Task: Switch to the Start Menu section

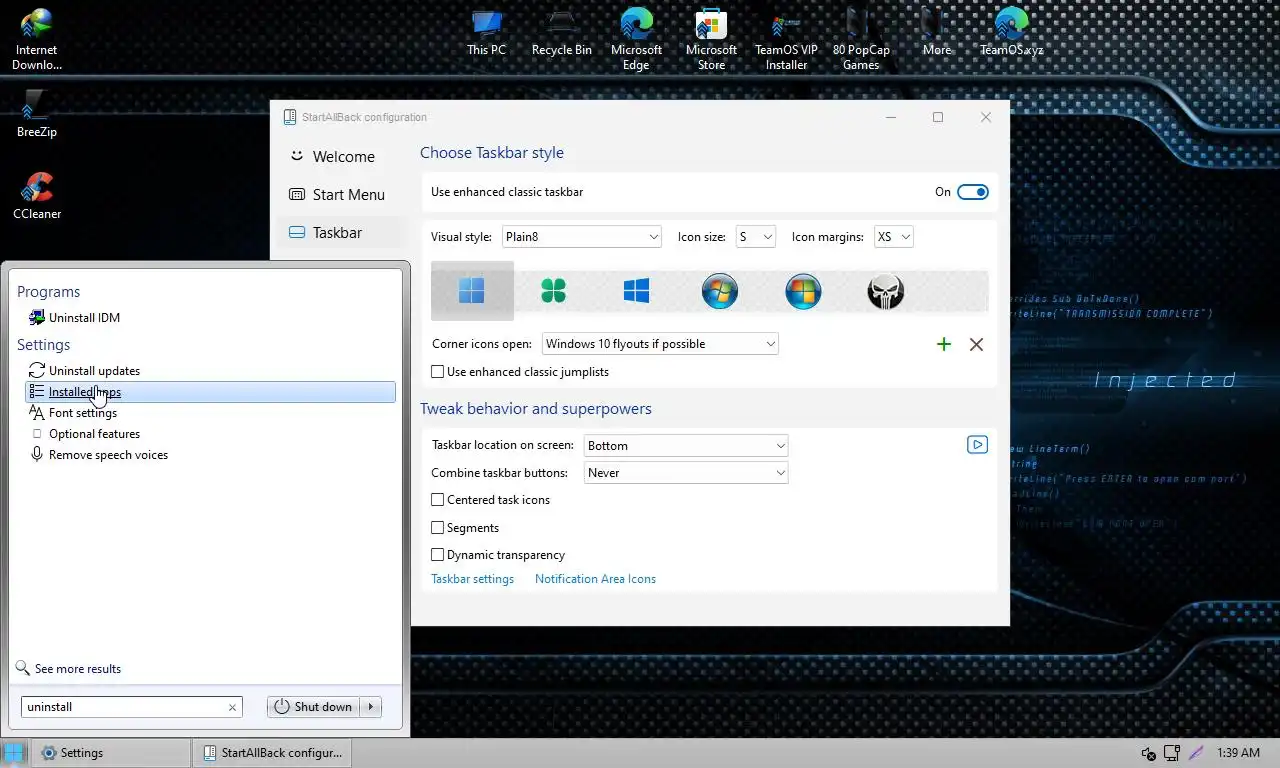Action: [342, 195]
